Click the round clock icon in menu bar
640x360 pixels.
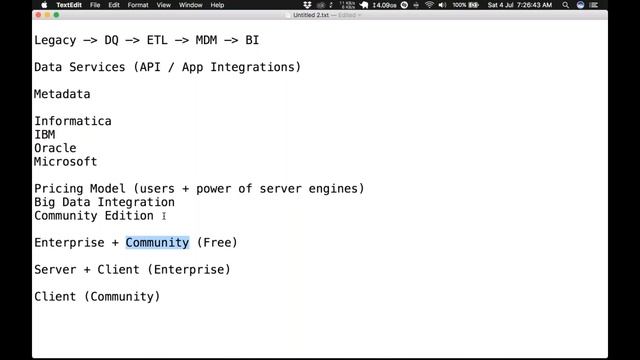[404, 5]
